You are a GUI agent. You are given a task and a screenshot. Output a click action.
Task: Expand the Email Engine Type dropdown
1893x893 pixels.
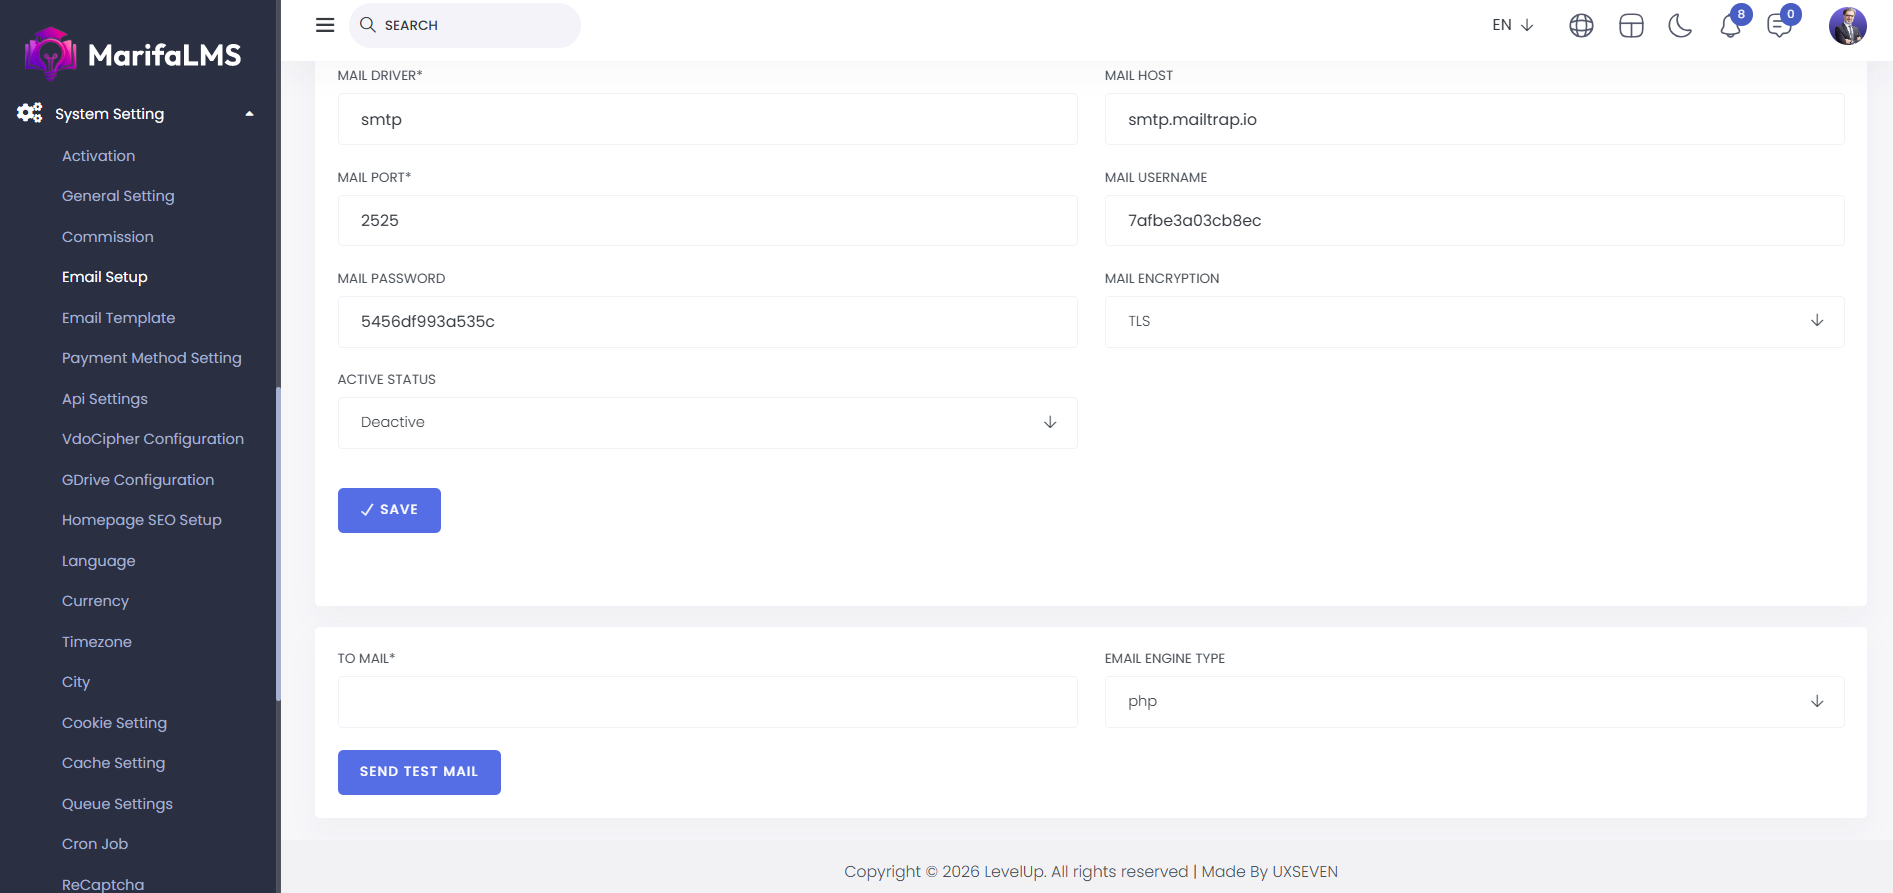(x=1474, y=701)
